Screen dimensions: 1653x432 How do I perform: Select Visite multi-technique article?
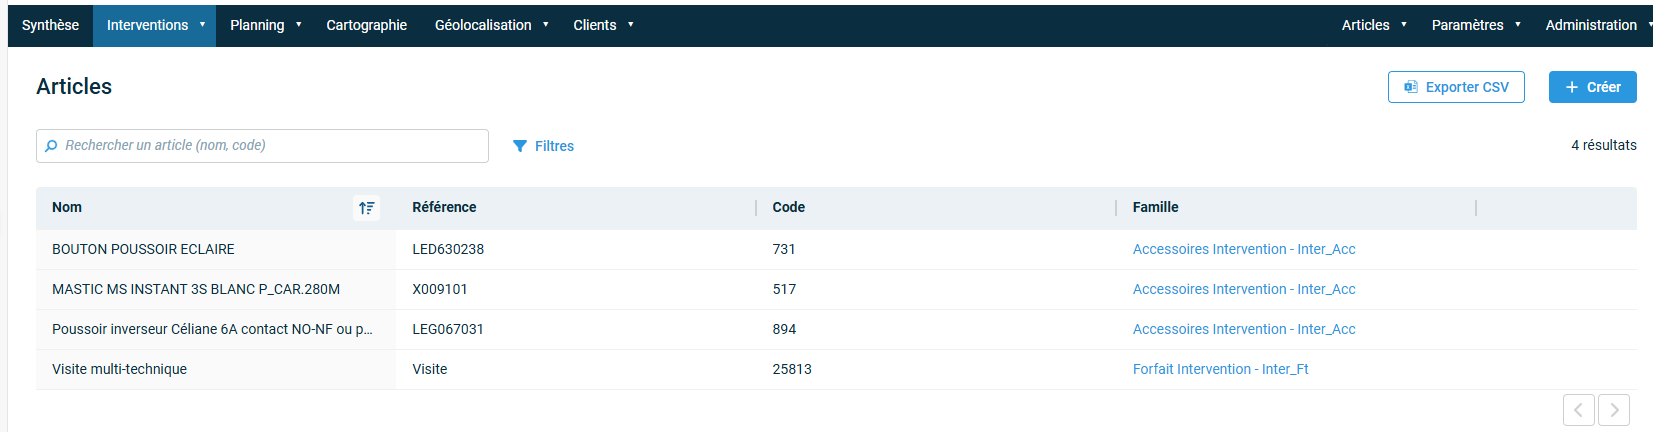click(119, 369)
